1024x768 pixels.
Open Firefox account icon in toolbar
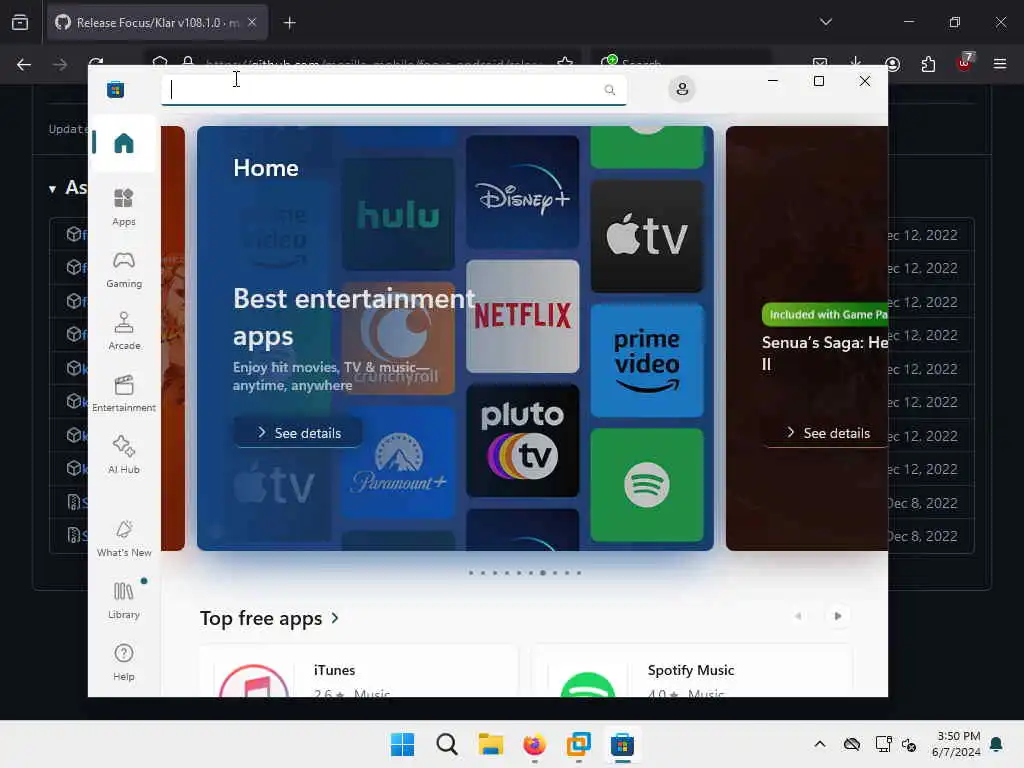892,64
